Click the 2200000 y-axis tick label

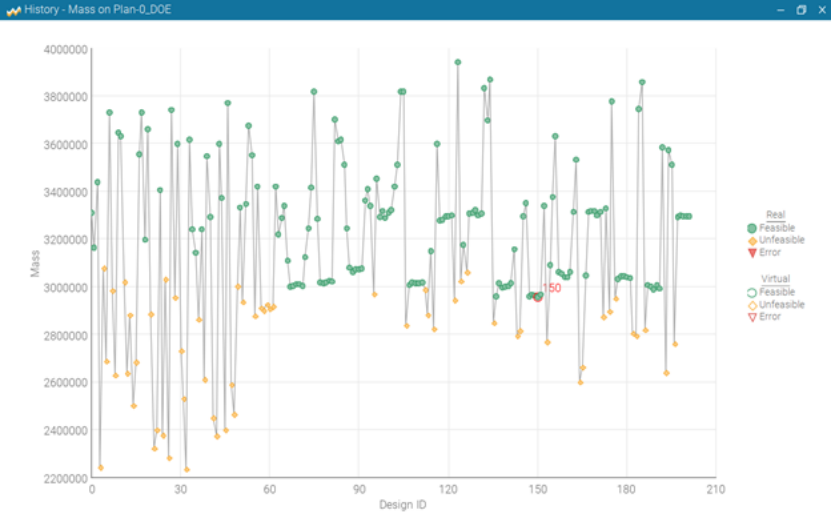66,478
